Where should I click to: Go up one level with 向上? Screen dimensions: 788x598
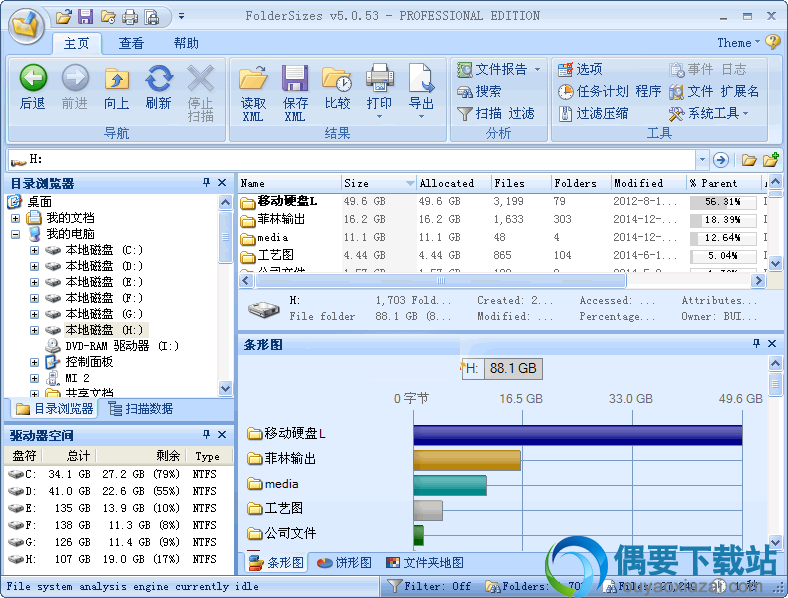pos(117,87)
